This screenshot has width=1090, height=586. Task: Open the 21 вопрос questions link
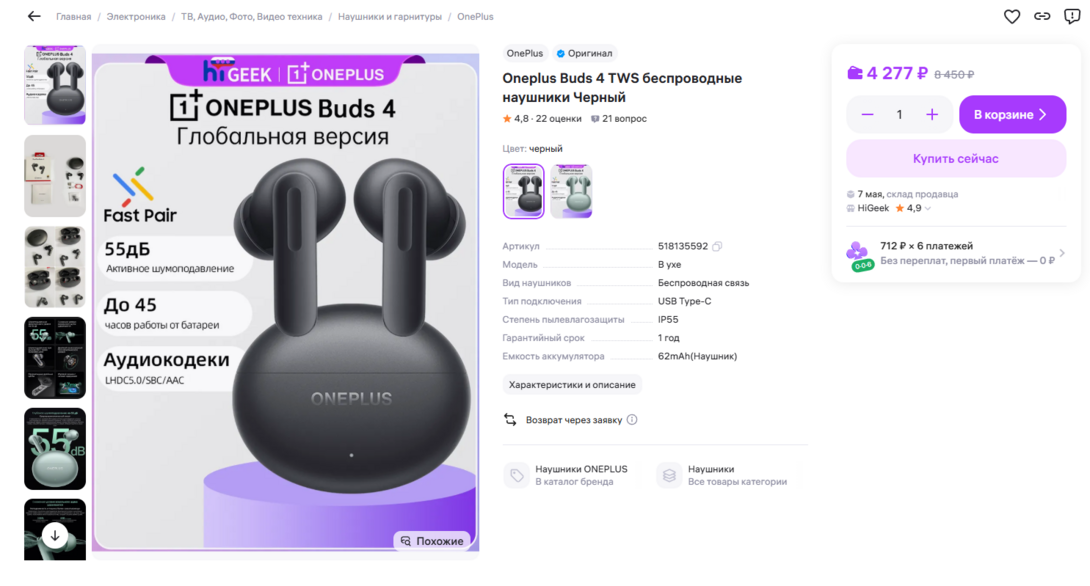point(619,119)
